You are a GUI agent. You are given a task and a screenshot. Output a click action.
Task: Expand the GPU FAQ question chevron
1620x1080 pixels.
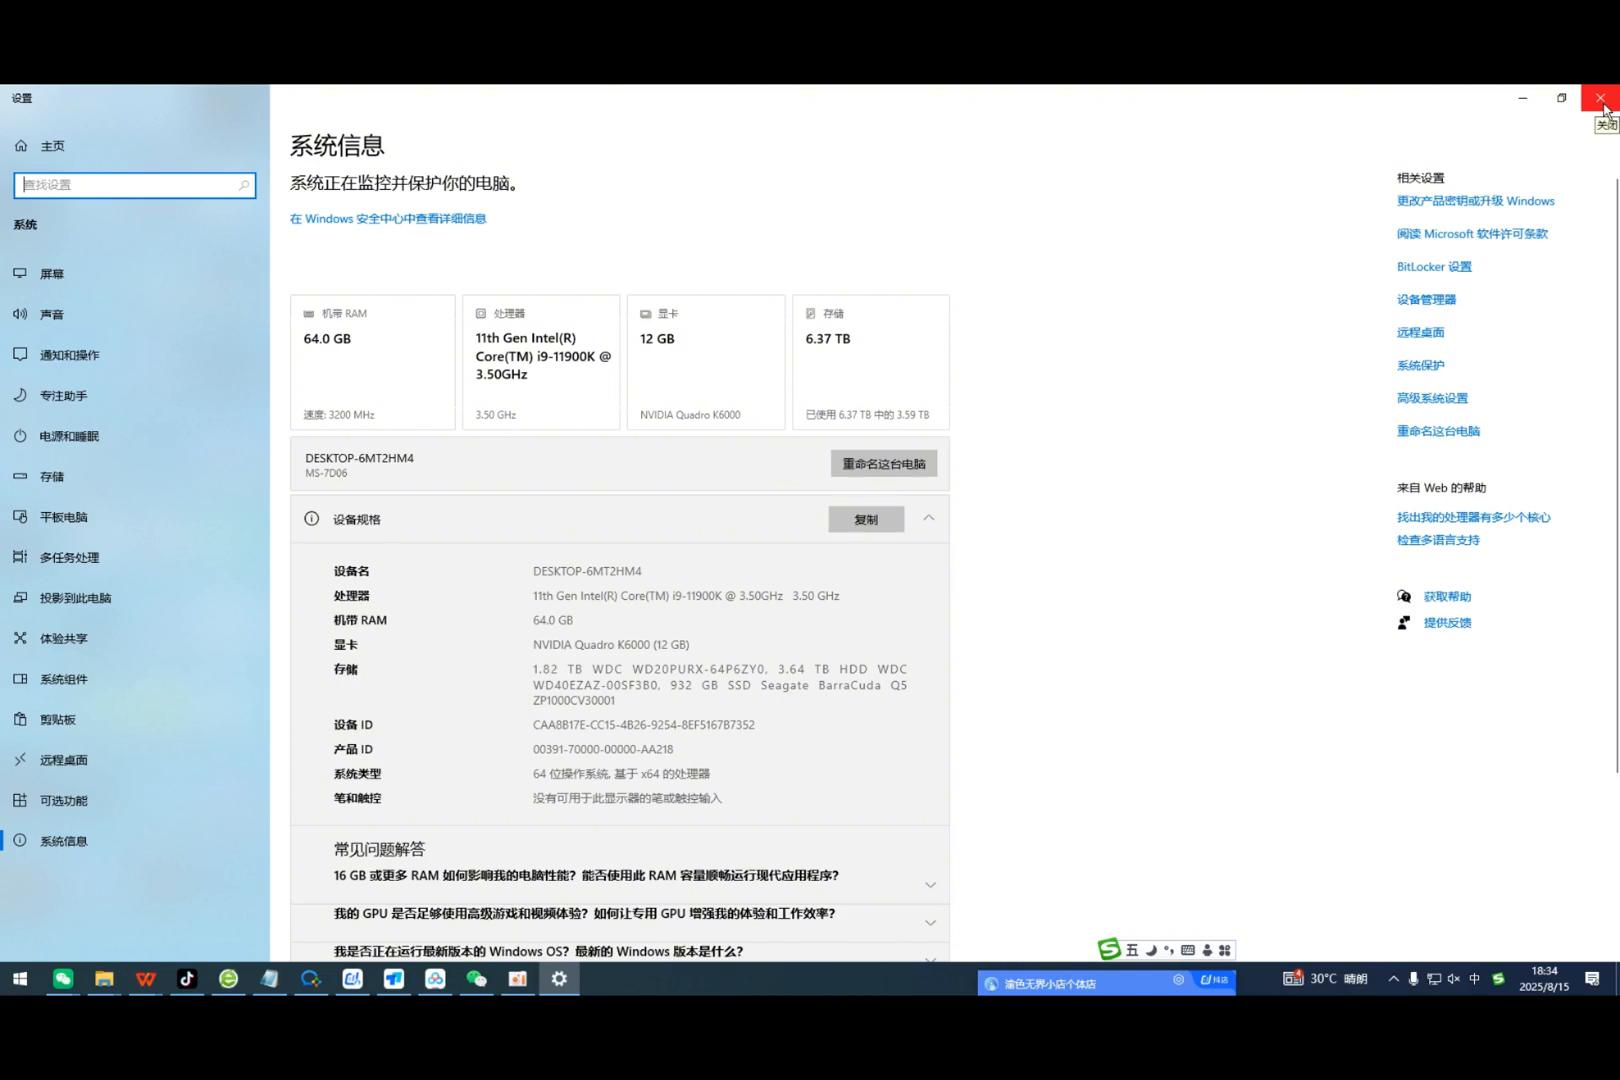930,923
